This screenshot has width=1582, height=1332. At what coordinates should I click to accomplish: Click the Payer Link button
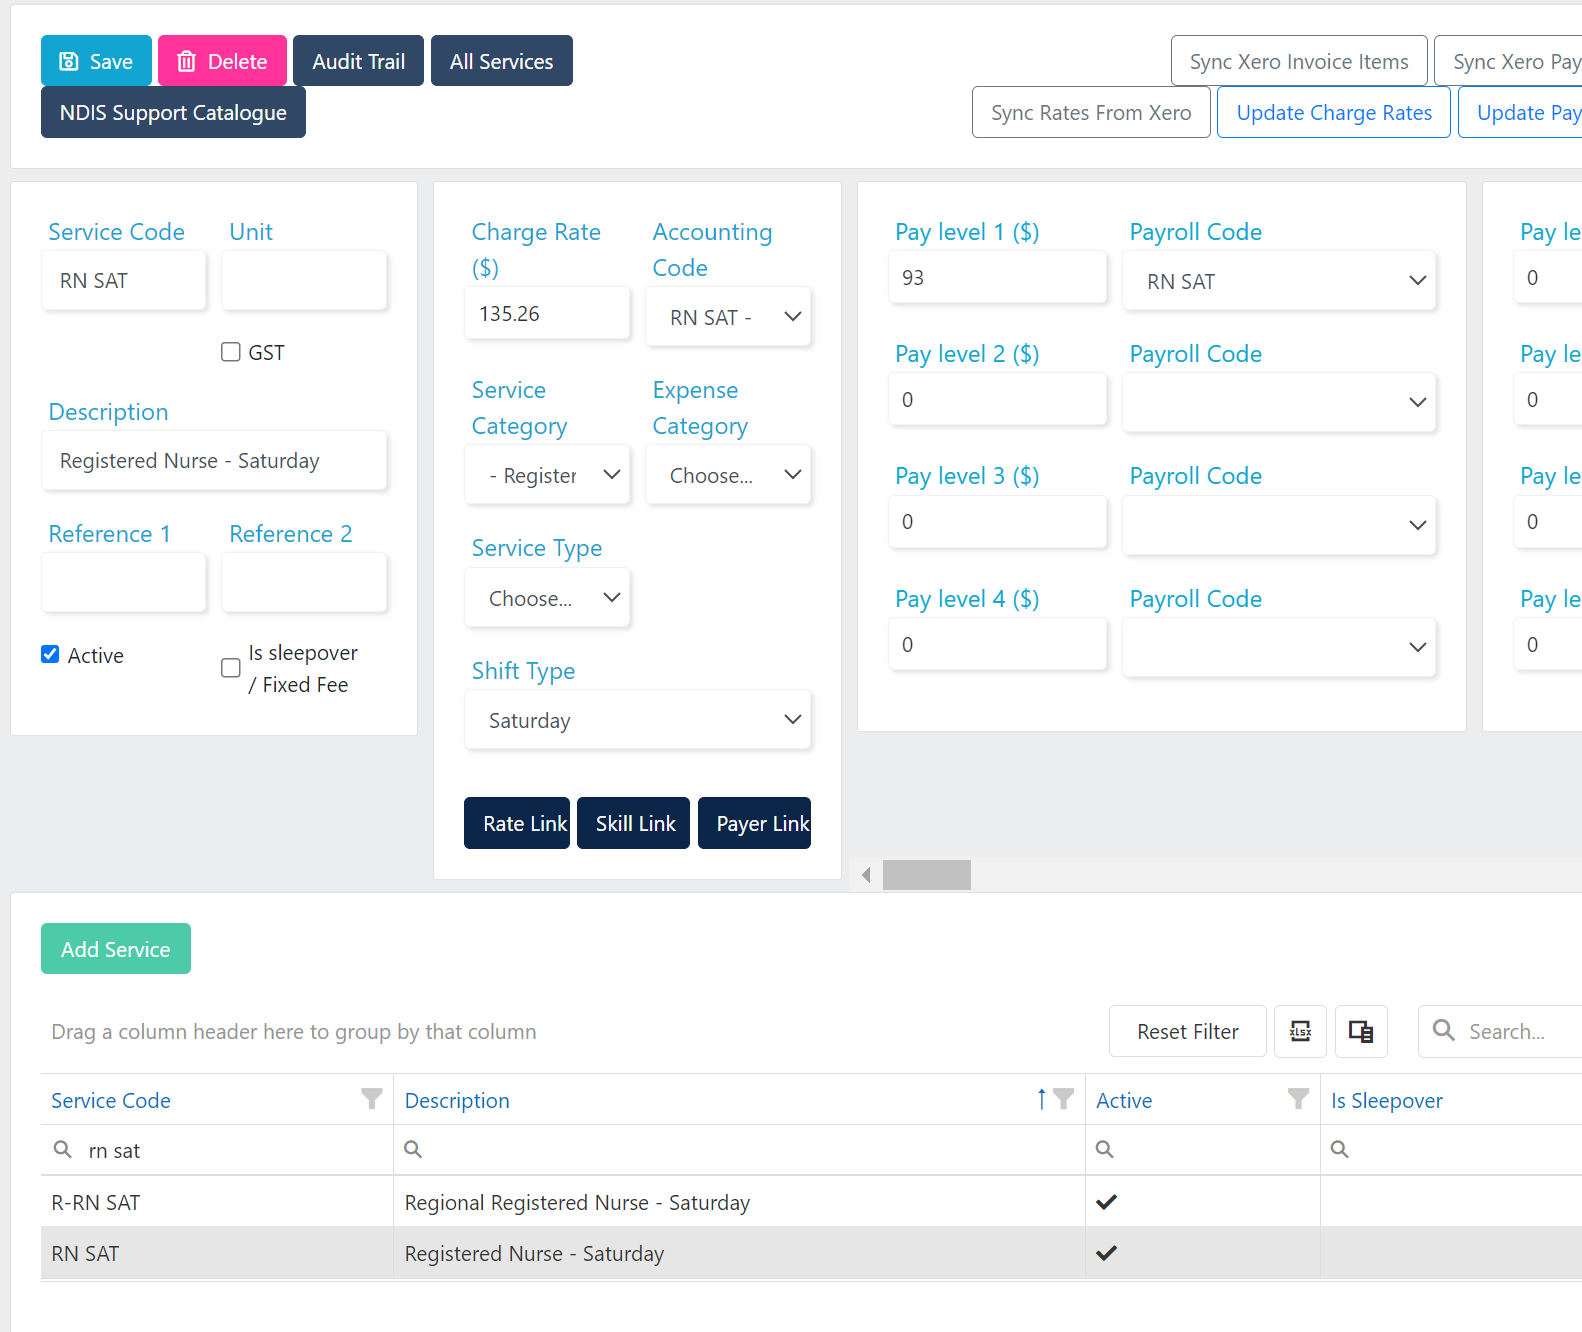(x=754, y=823)
